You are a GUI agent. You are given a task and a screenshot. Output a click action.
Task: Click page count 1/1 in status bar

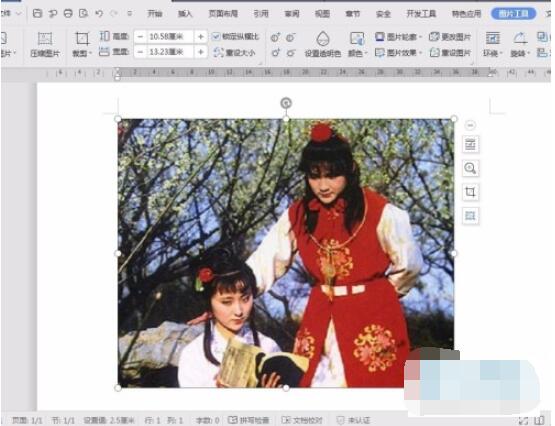(27, 420)
